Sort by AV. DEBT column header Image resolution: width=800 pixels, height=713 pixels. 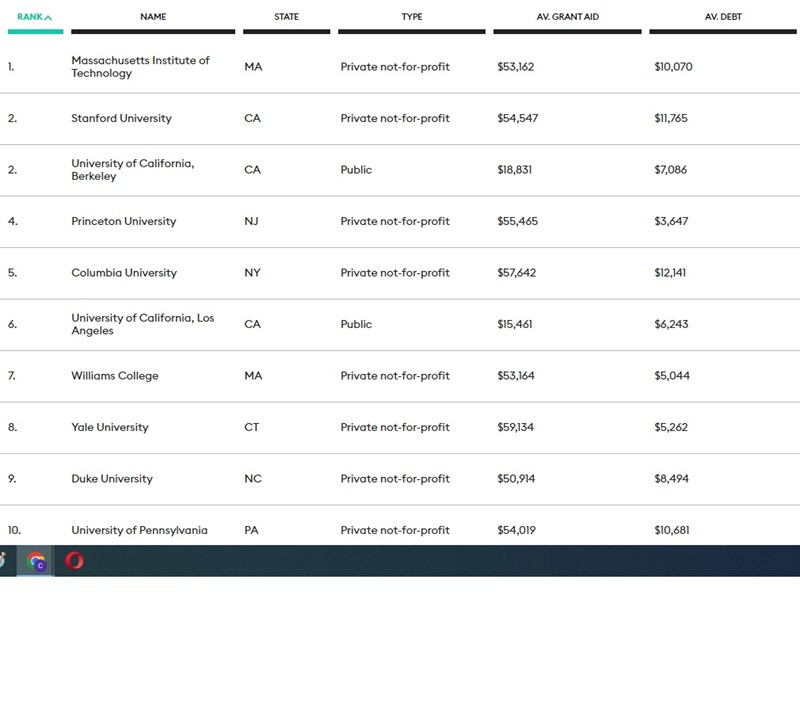(x=723, y=17)
